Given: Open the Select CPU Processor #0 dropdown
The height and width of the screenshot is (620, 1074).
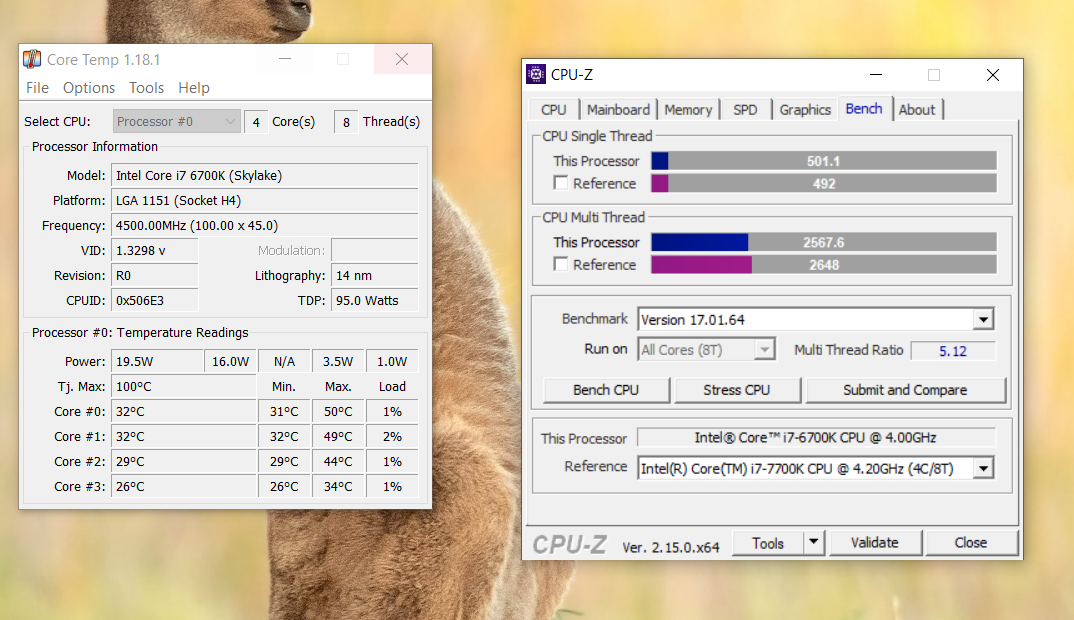Looking at the screenshot, I should coord(177,121).
